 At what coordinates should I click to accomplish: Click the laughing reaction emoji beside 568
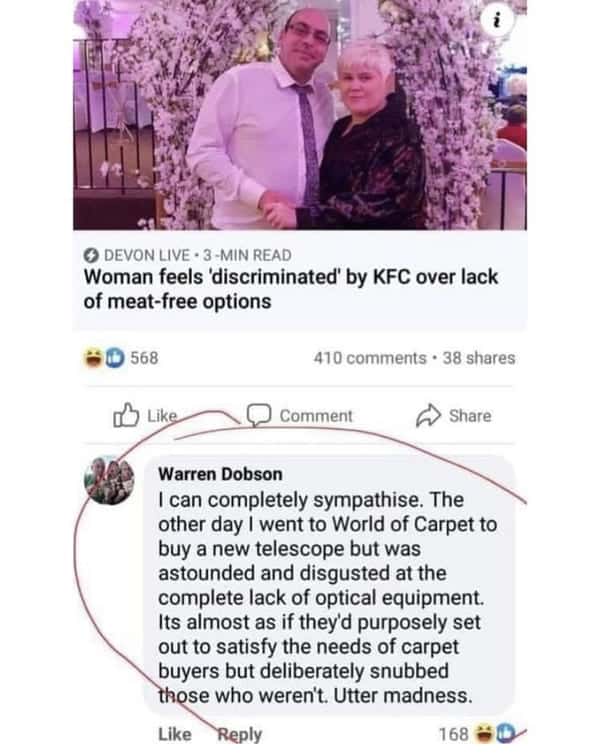94,358
